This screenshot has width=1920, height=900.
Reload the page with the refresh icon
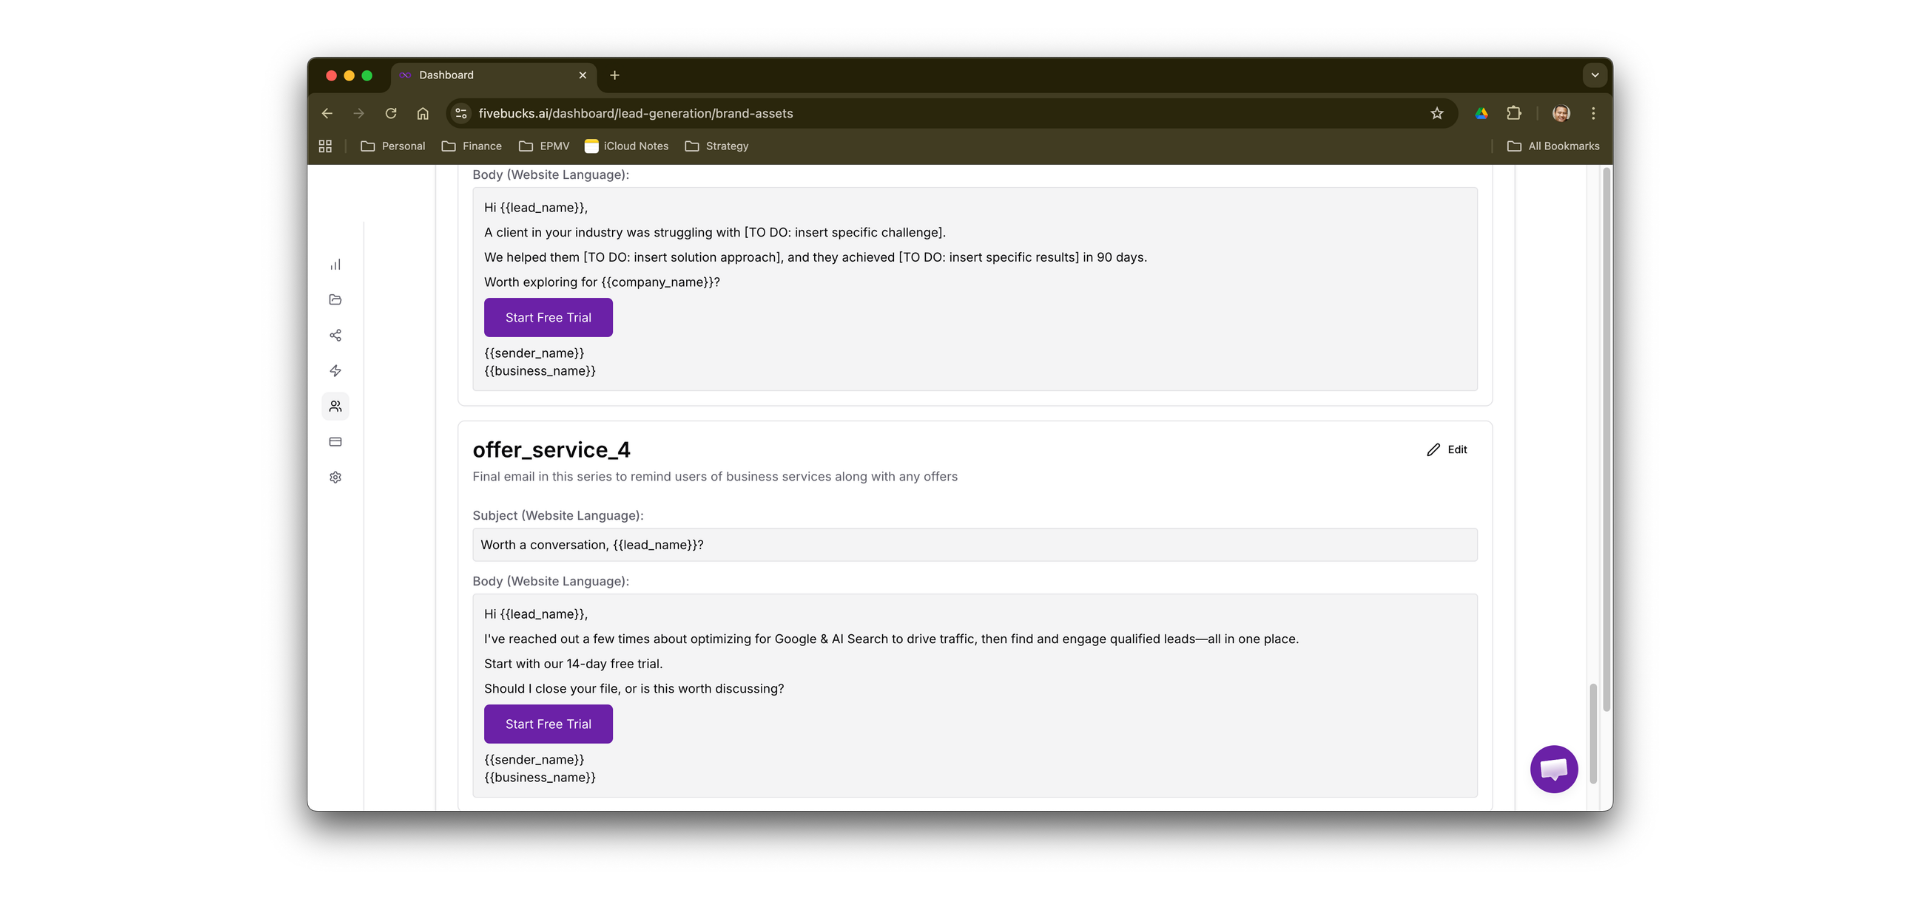(391, 113)
